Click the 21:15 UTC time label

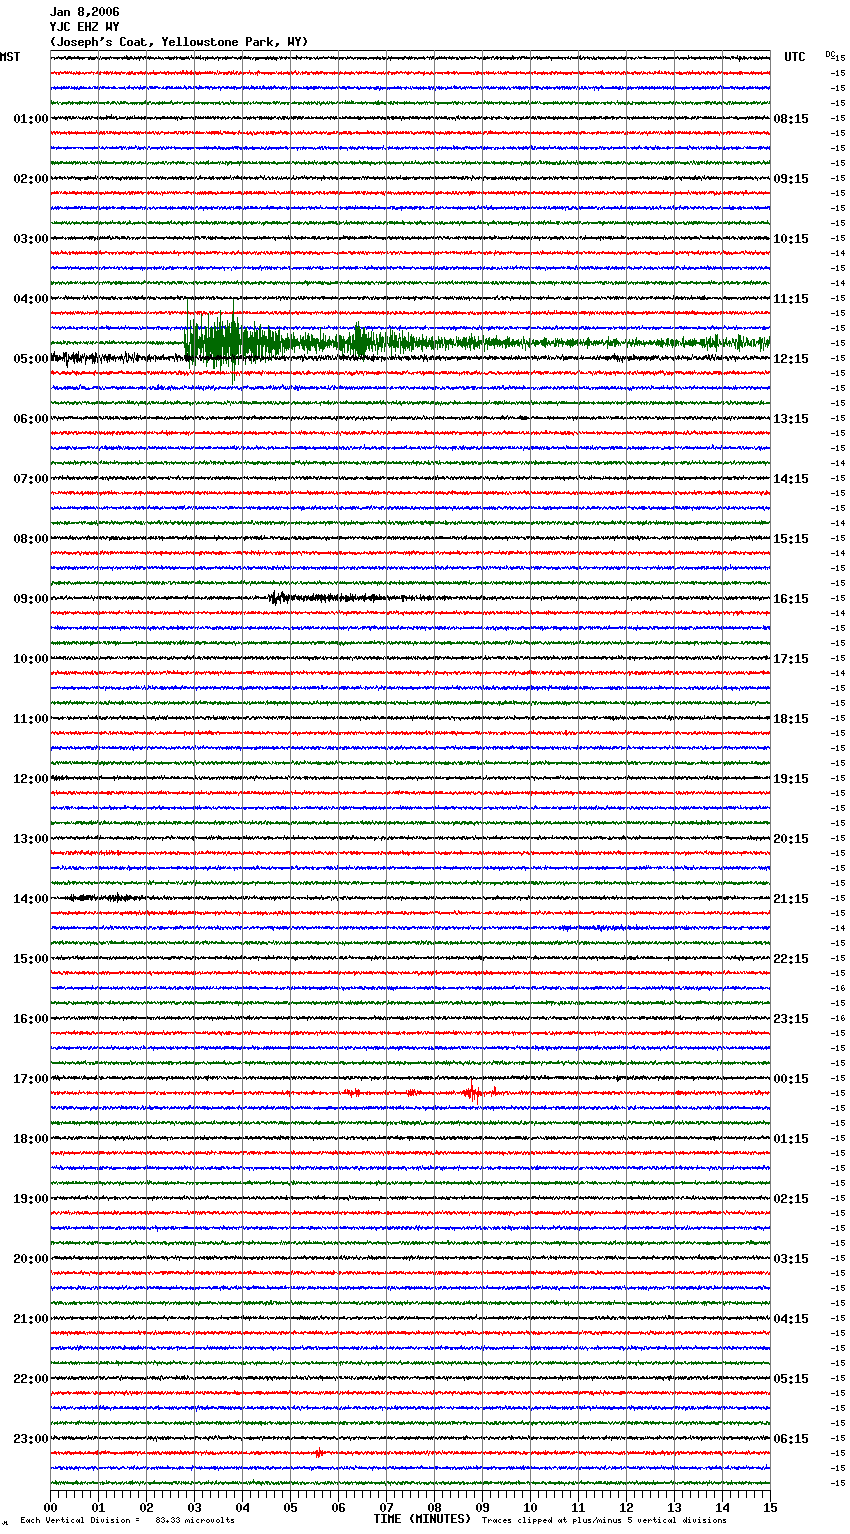(791, 899)
